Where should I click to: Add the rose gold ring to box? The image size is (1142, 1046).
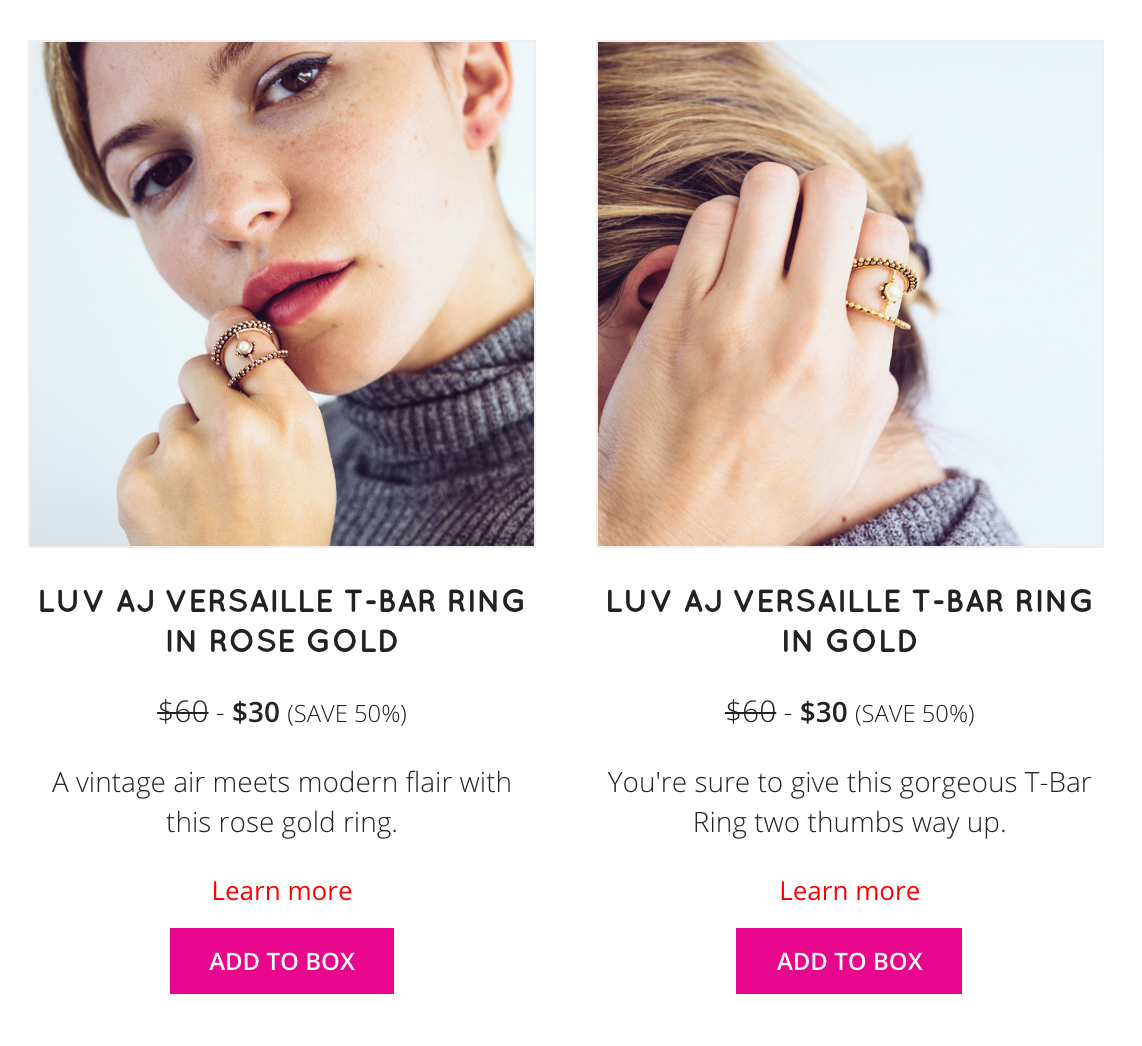[x=282, y=960]
